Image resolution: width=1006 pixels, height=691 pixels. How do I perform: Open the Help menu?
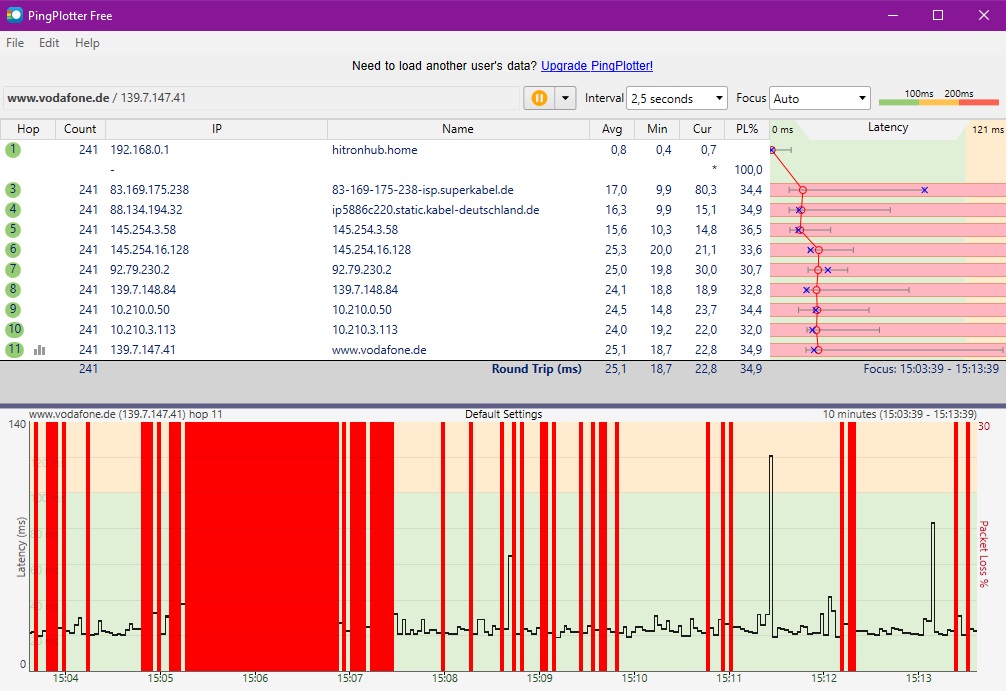[x=88, y=43]
